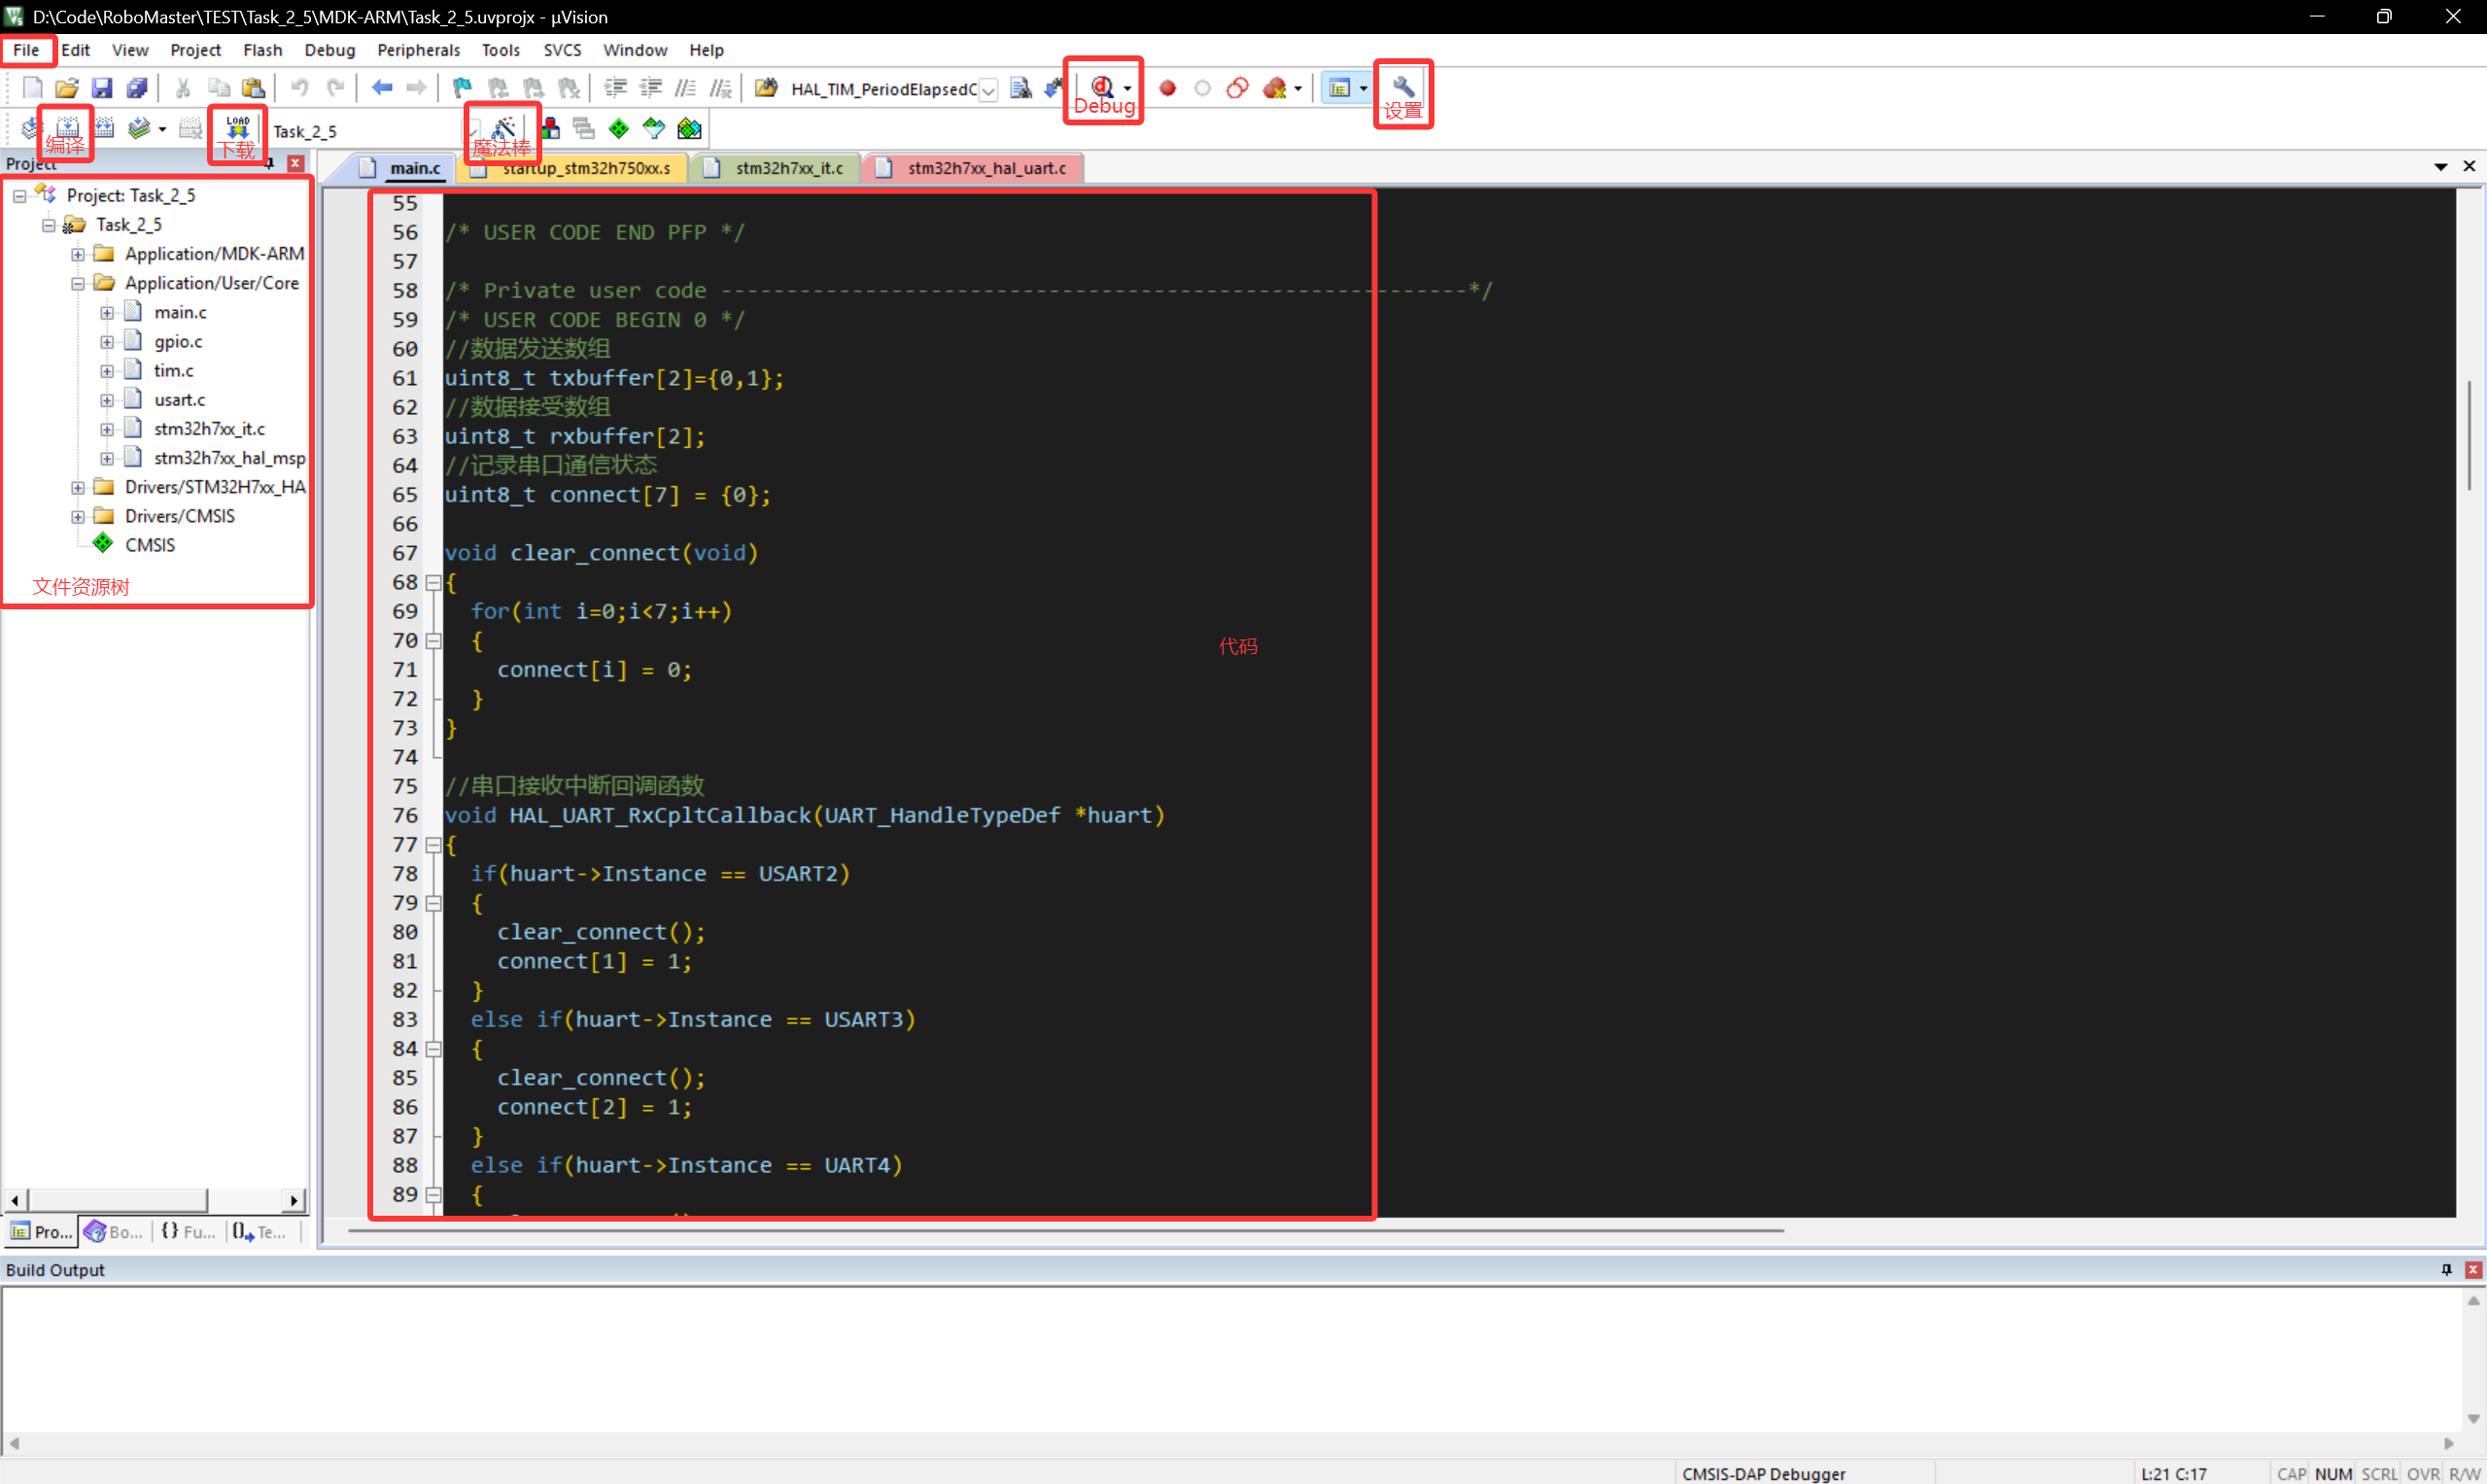
Task: Open the Configuration wrench icon
Action: point(1403,87)
